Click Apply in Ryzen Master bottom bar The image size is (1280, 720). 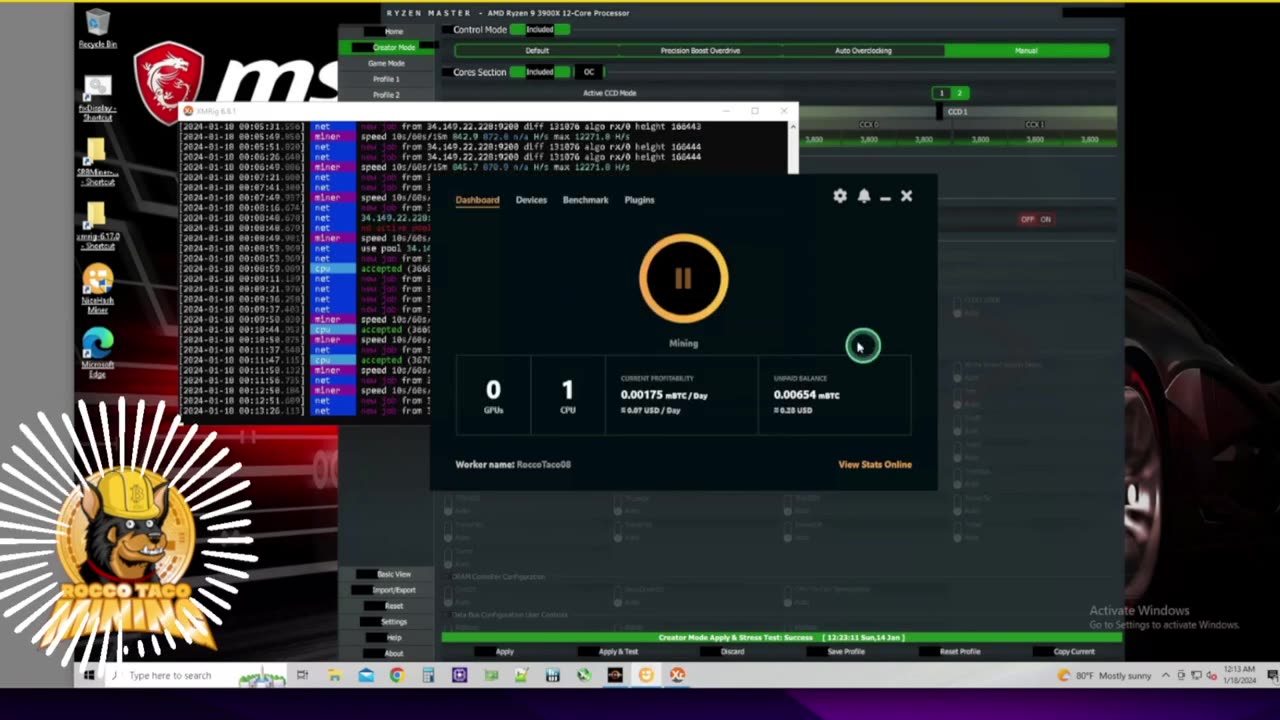[x=505, y=652]
